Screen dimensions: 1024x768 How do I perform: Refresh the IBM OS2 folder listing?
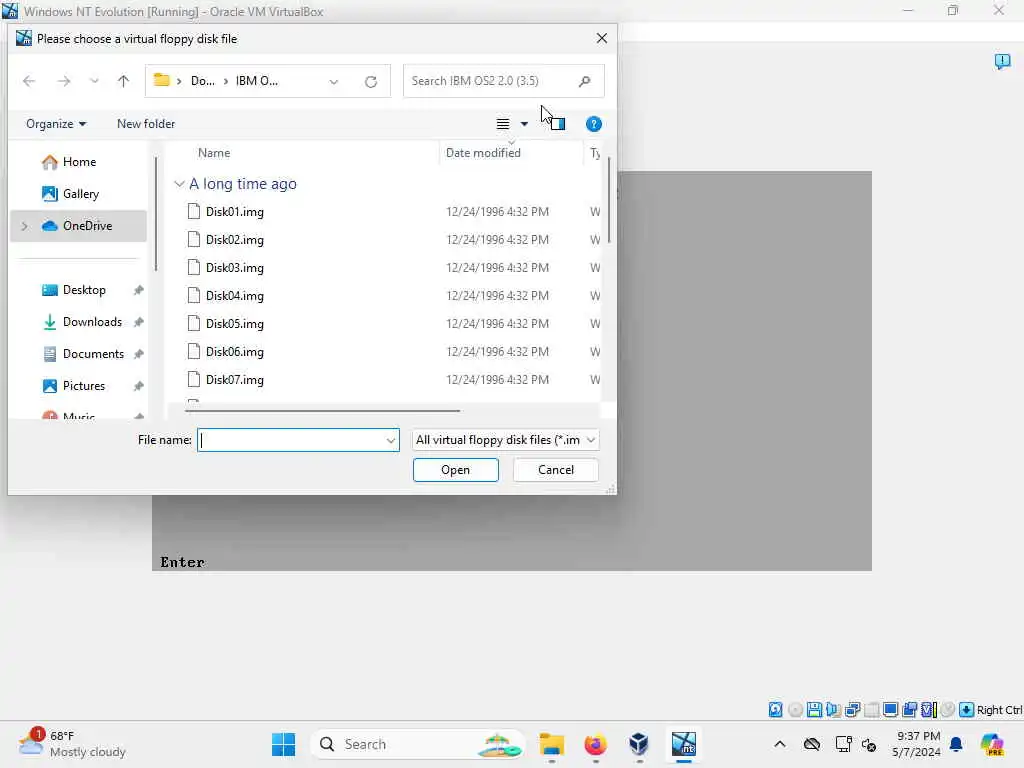coord(371,82)
